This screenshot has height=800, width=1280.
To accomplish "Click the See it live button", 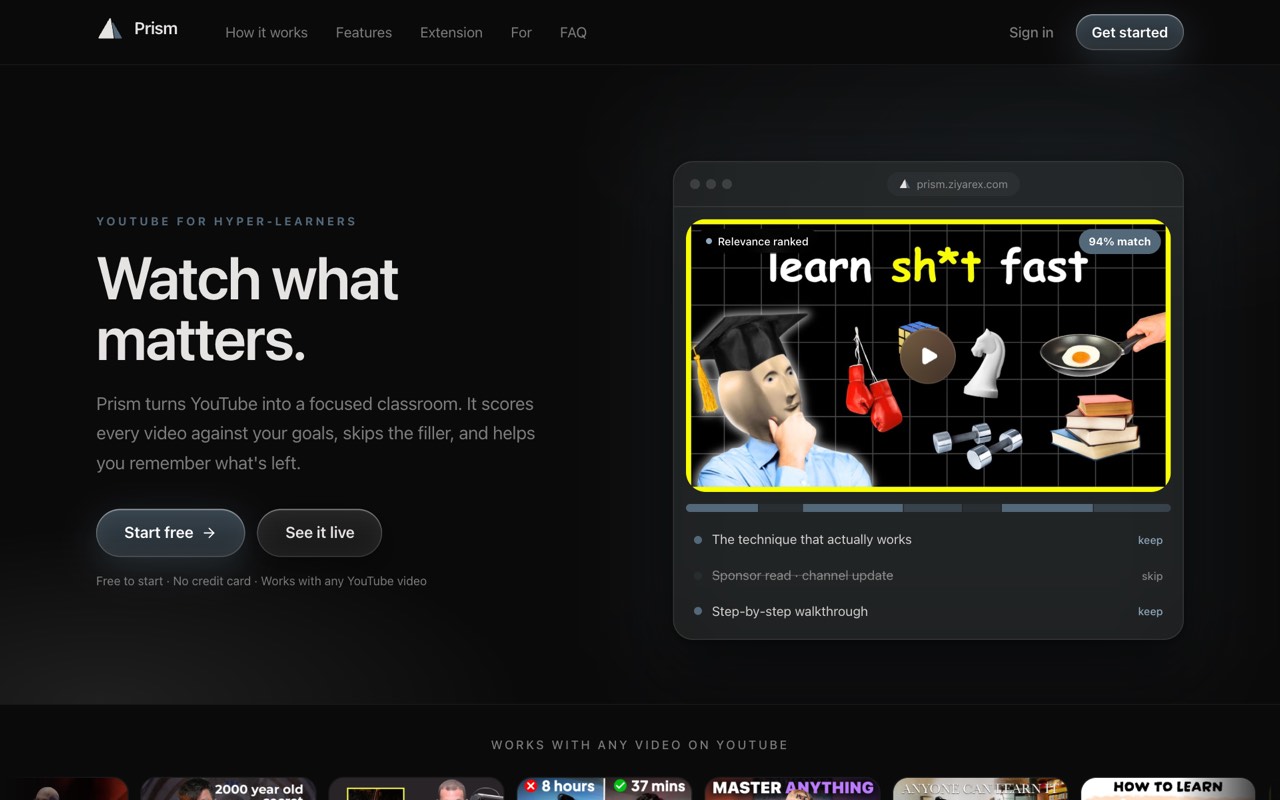I will pos(319,533).
